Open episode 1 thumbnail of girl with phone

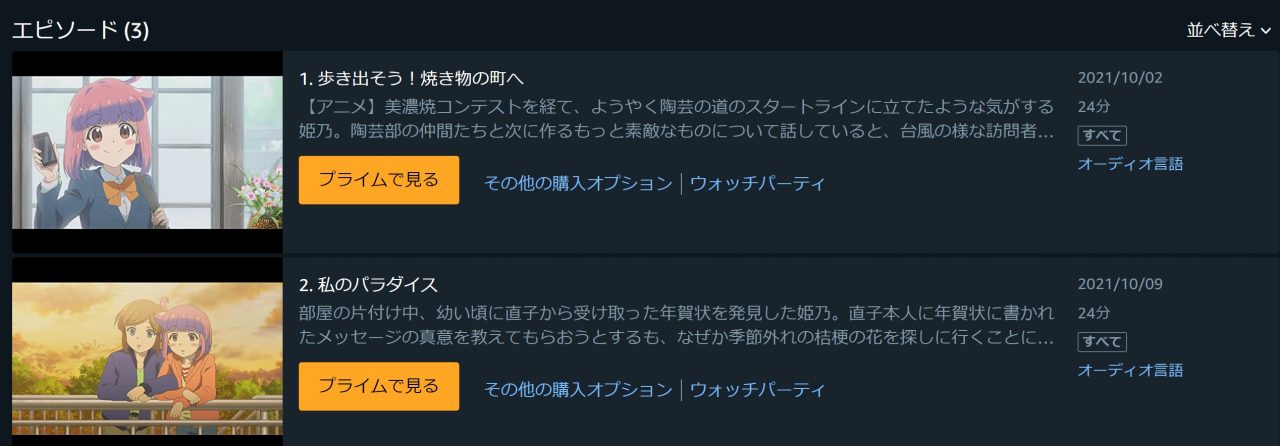coord(147,152)
